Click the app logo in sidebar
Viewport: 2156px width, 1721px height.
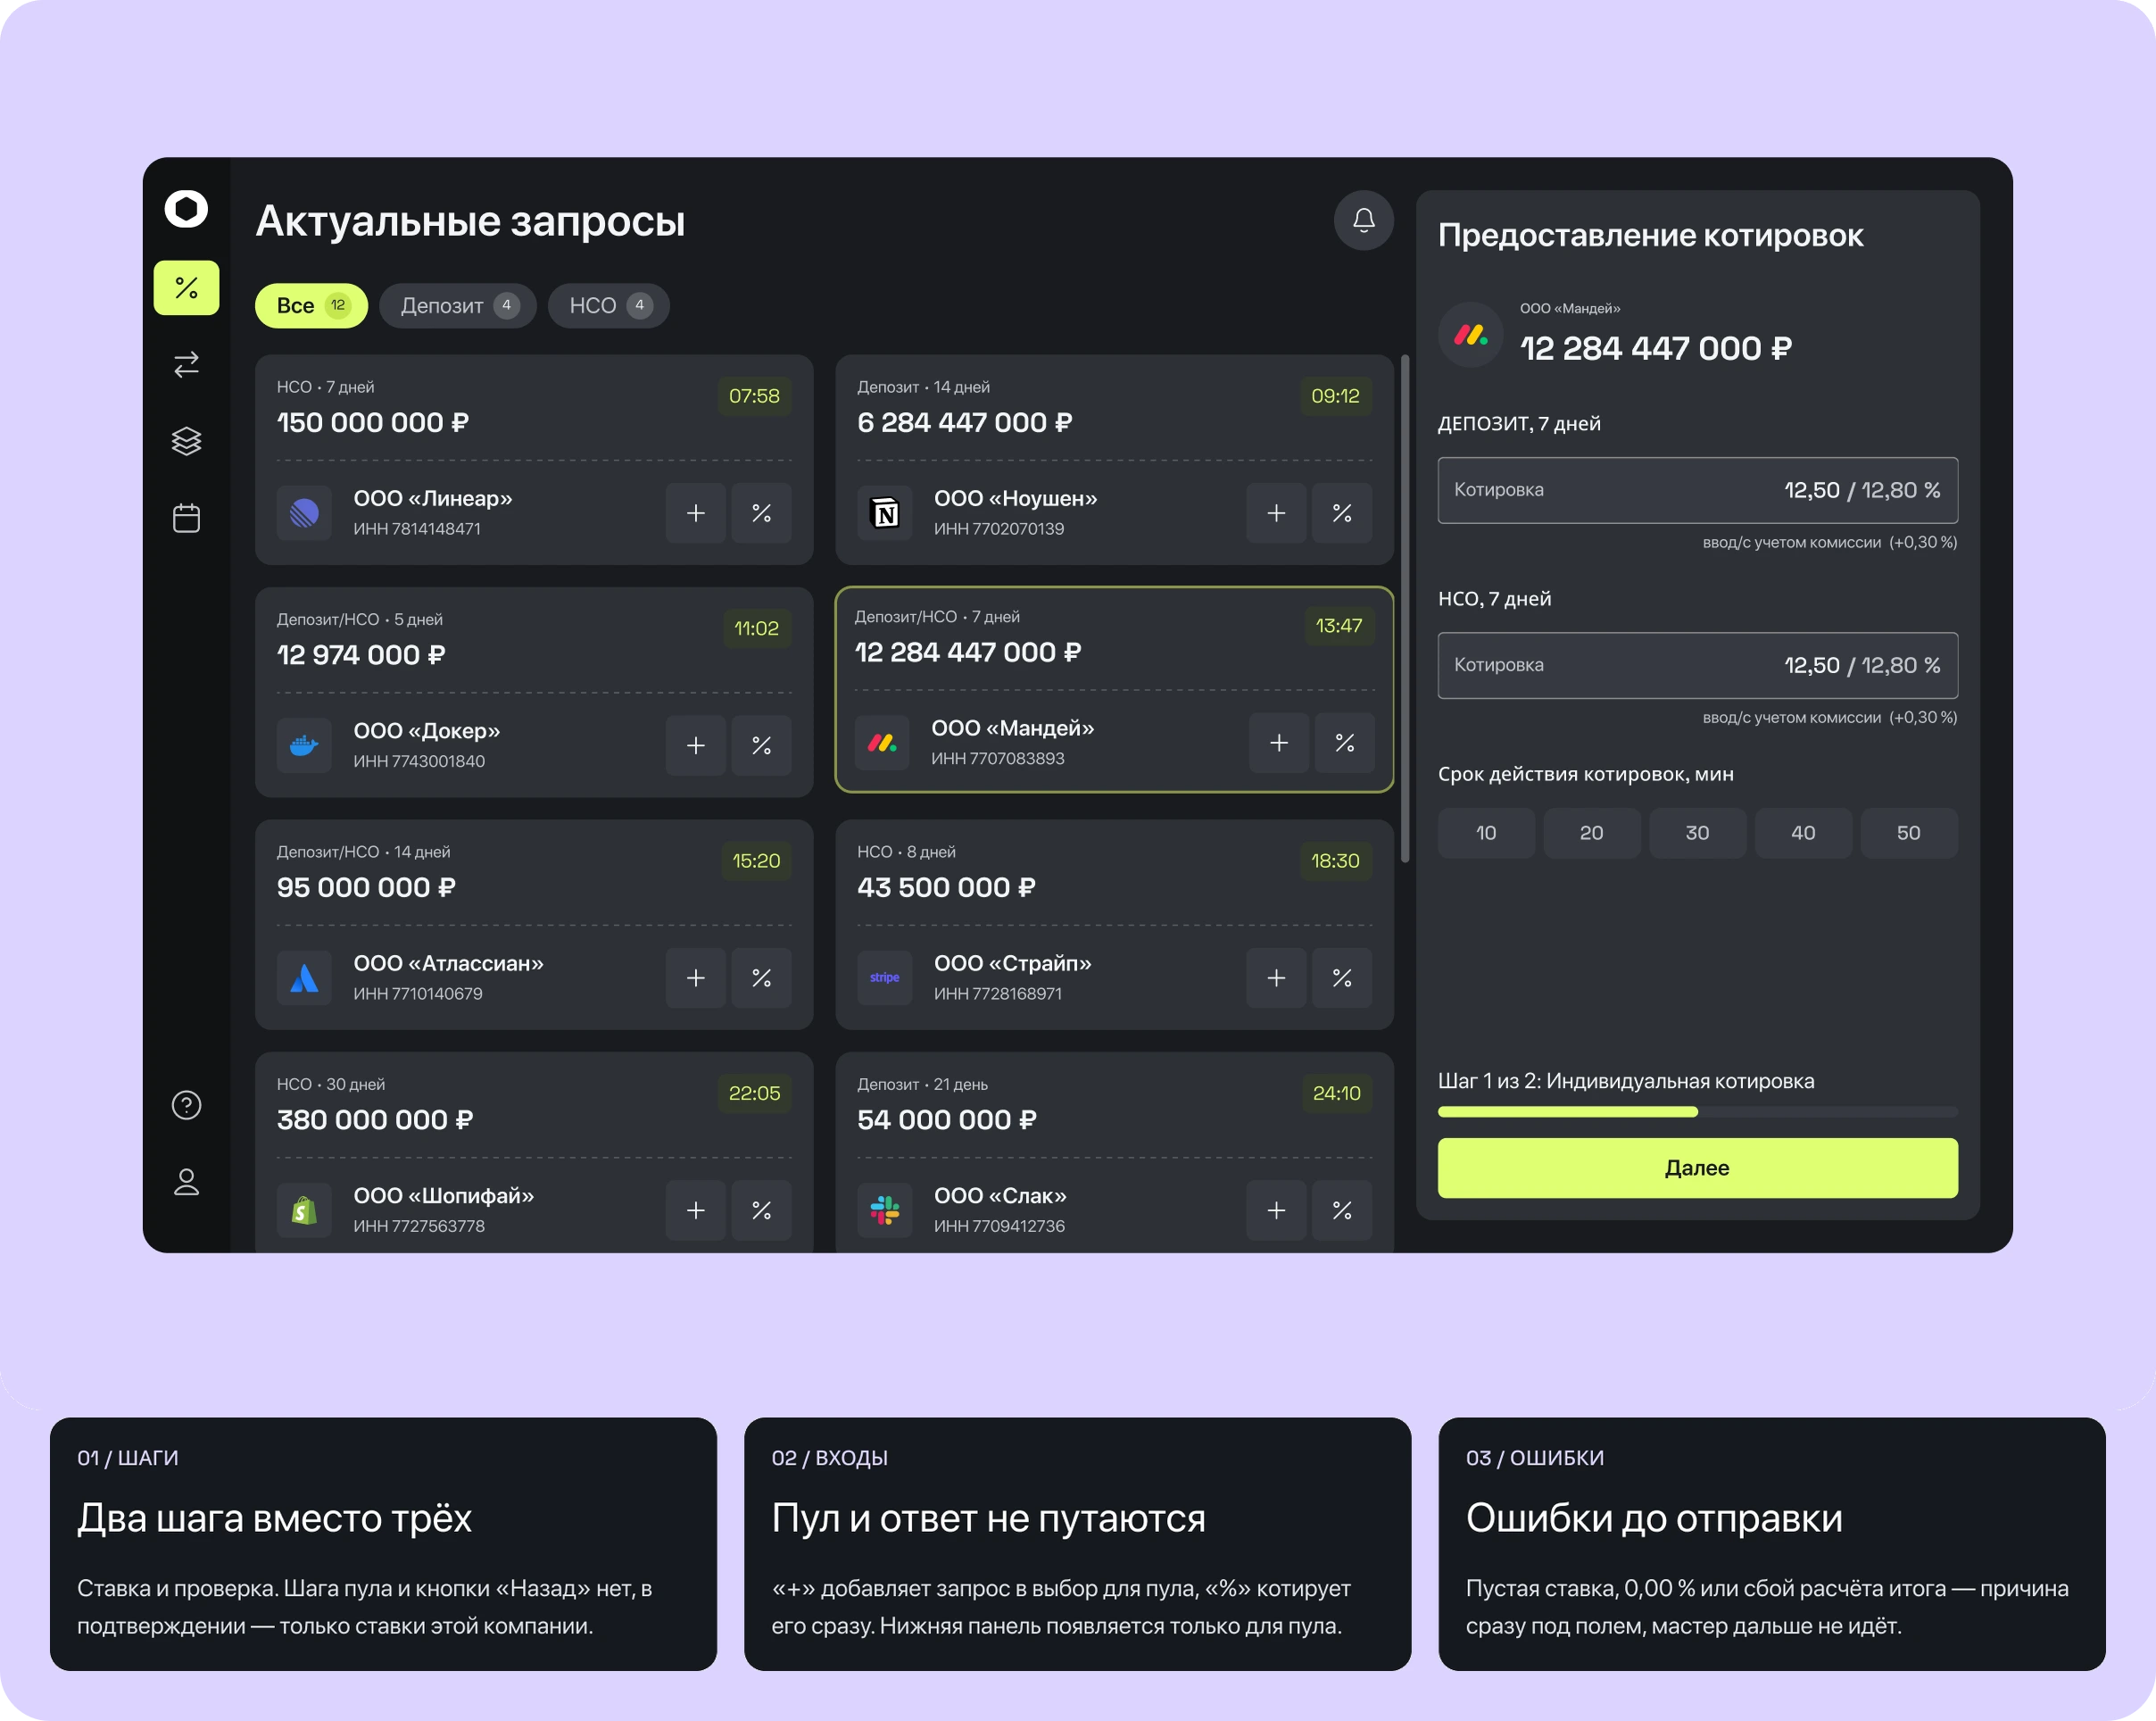186,209
